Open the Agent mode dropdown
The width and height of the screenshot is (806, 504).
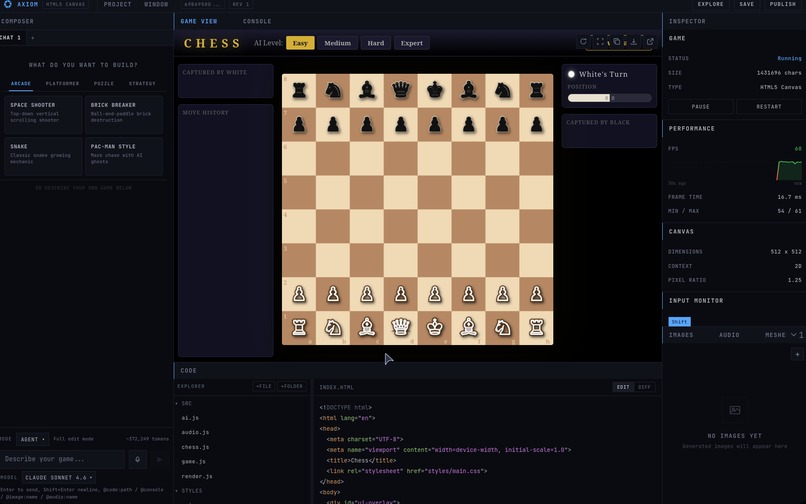tap(32, 439)
